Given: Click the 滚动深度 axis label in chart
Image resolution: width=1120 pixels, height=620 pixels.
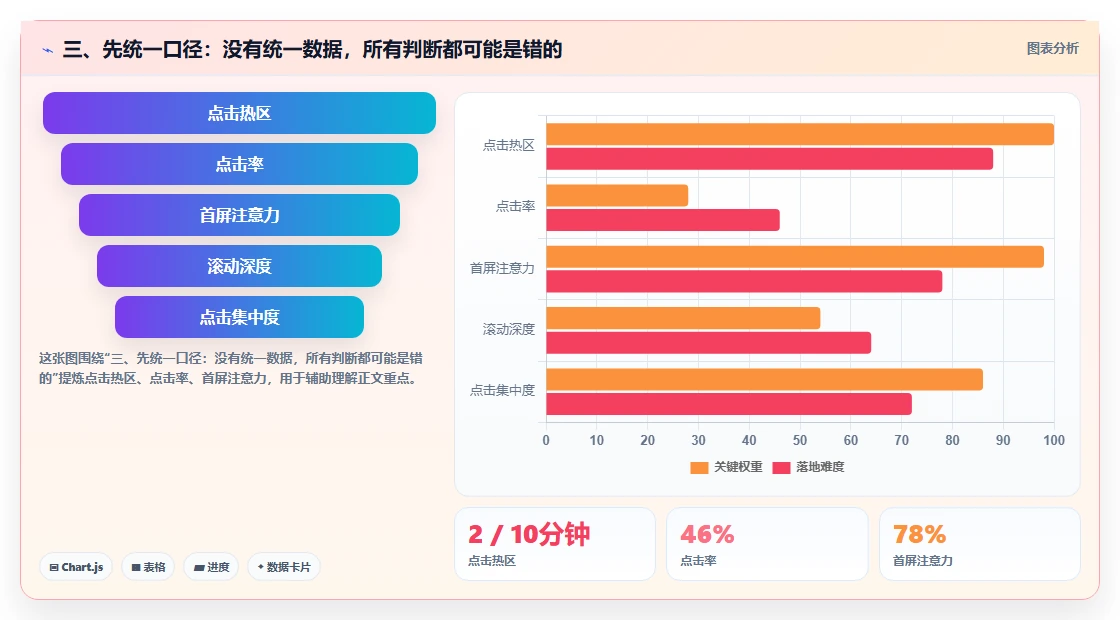Looking at the screenshot, I should [509, 329].
